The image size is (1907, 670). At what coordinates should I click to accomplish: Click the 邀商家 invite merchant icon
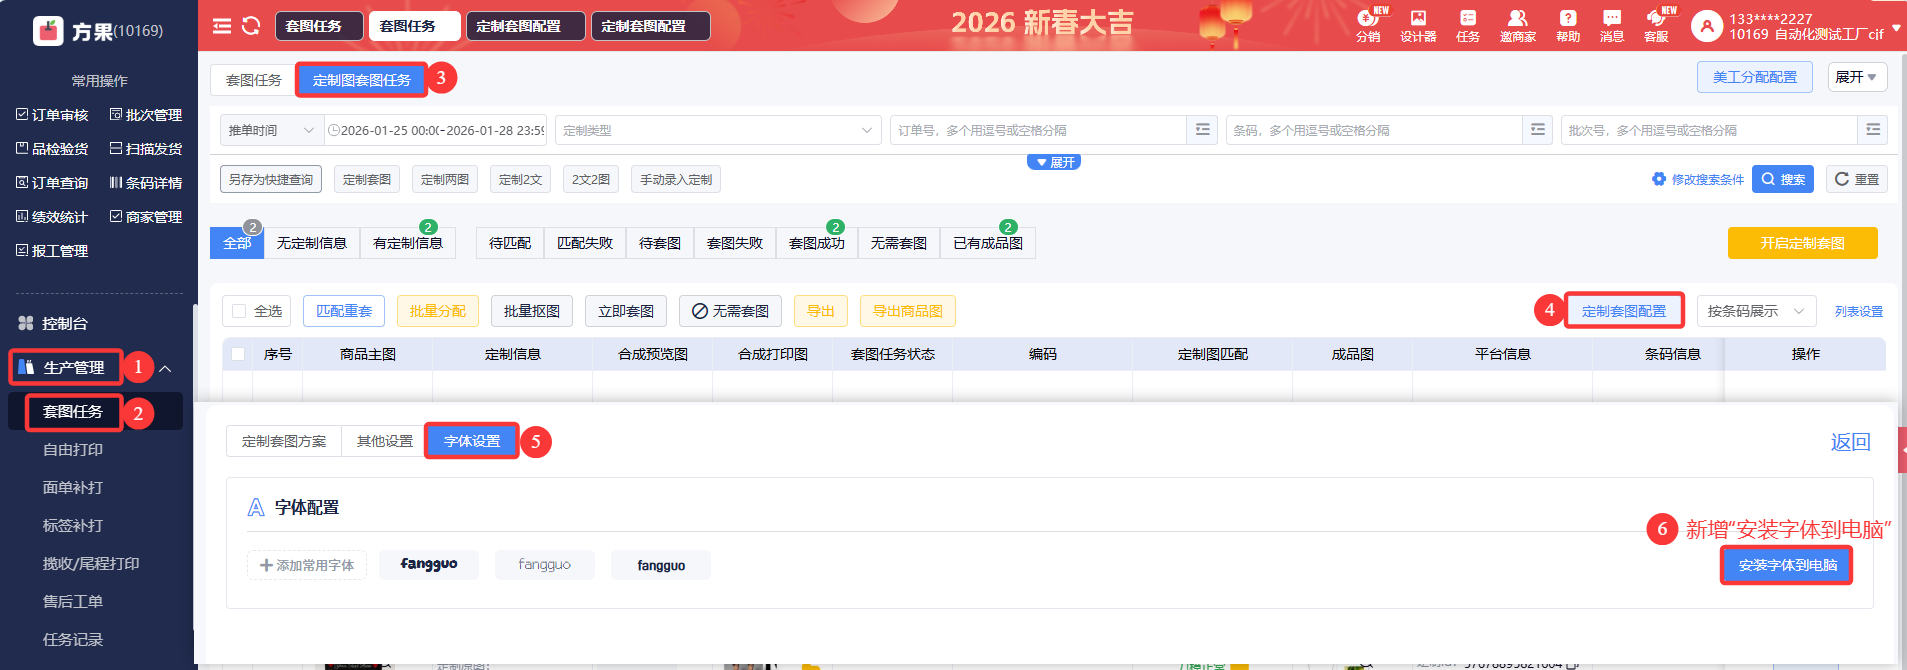[x=1517, y=26]
